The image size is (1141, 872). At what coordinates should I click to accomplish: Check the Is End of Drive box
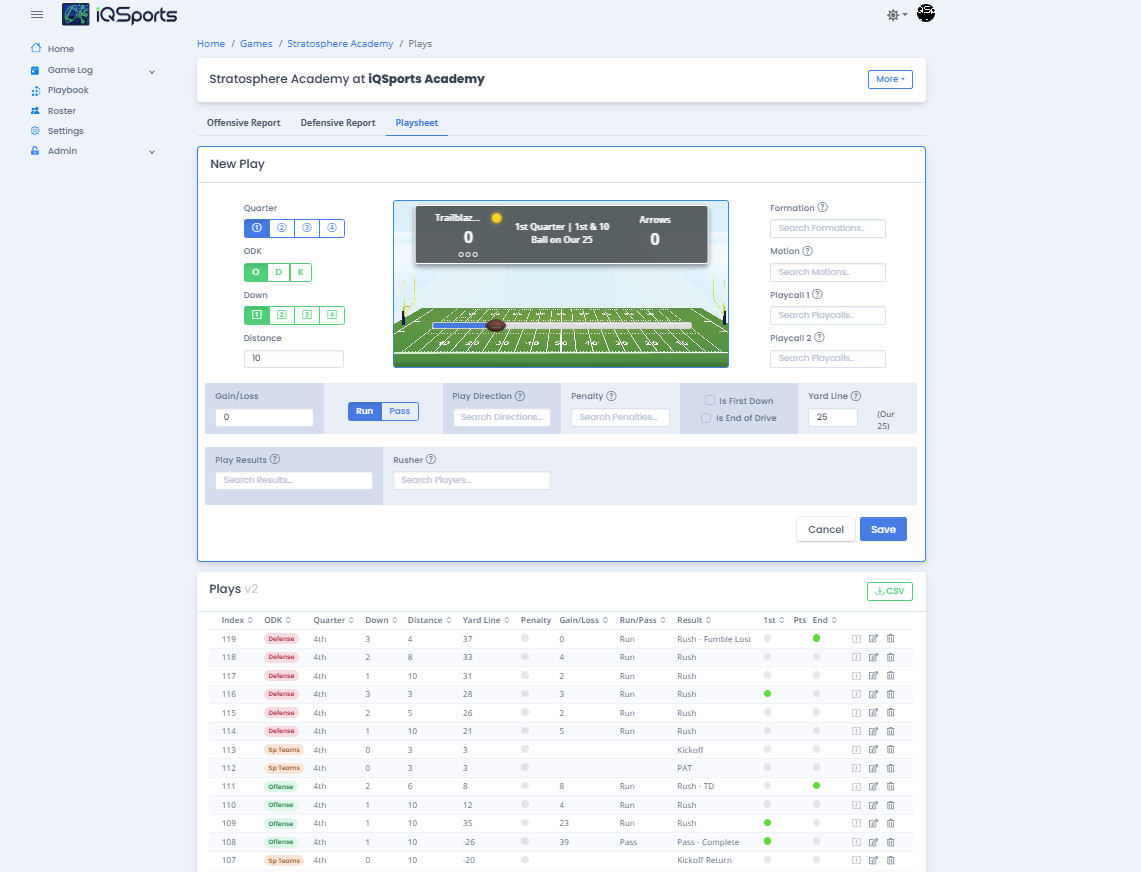706,418
